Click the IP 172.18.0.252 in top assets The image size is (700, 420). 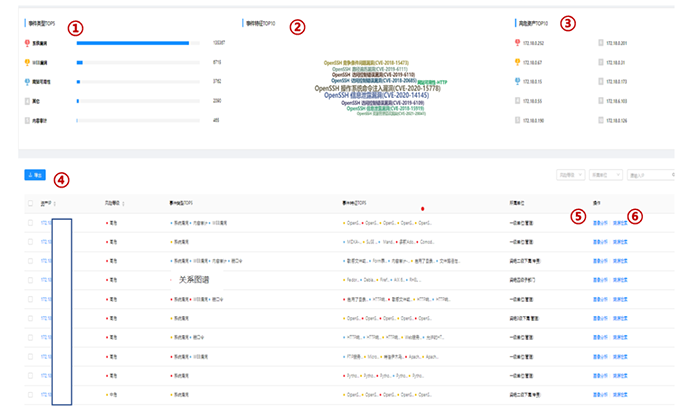pos(533,43)
